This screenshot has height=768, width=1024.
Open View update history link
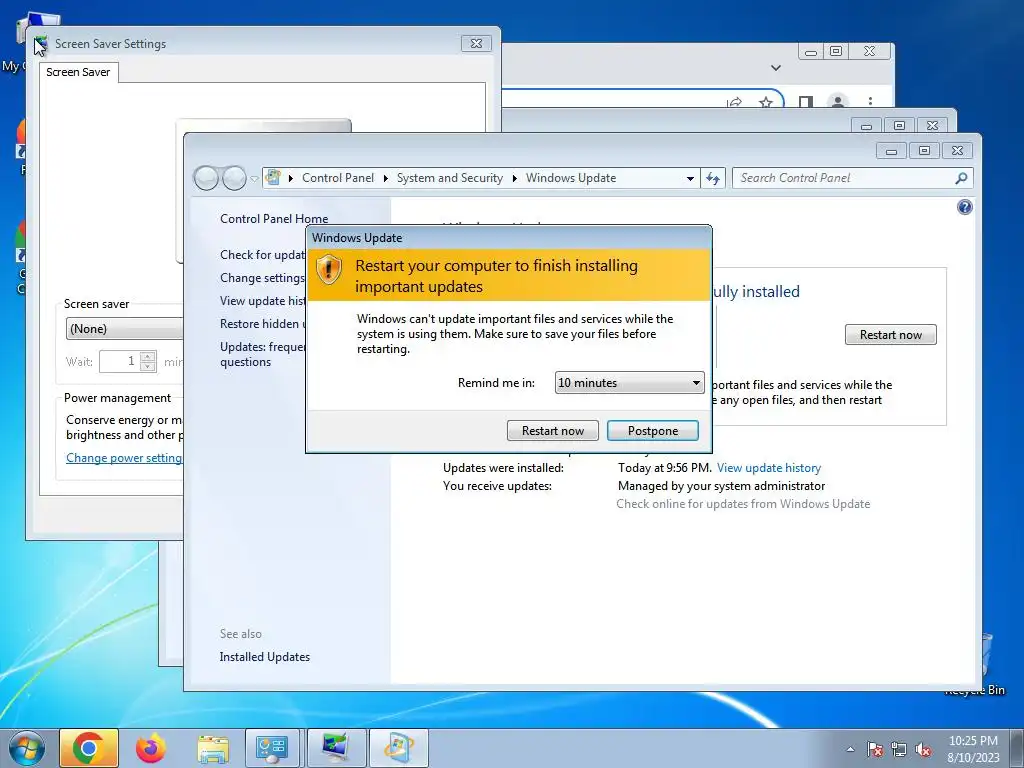pos(769,468)
